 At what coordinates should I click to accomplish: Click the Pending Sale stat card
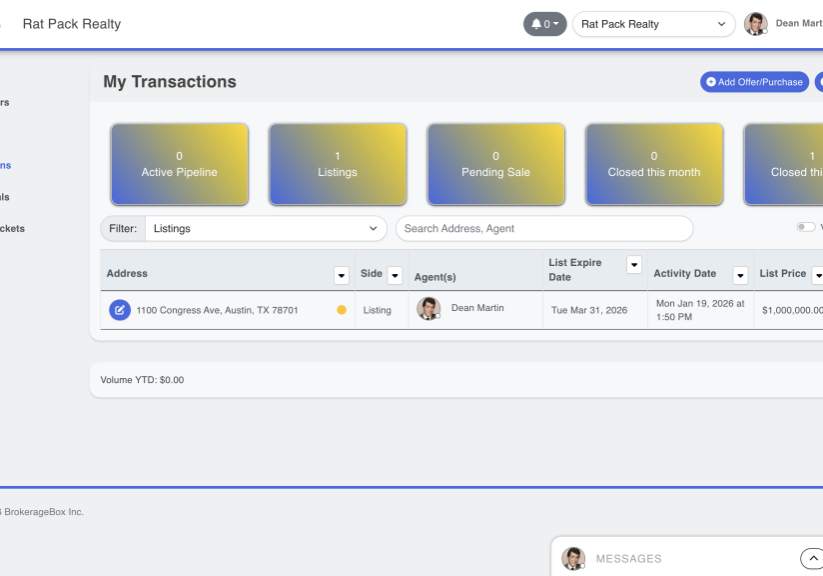point(495,164)
